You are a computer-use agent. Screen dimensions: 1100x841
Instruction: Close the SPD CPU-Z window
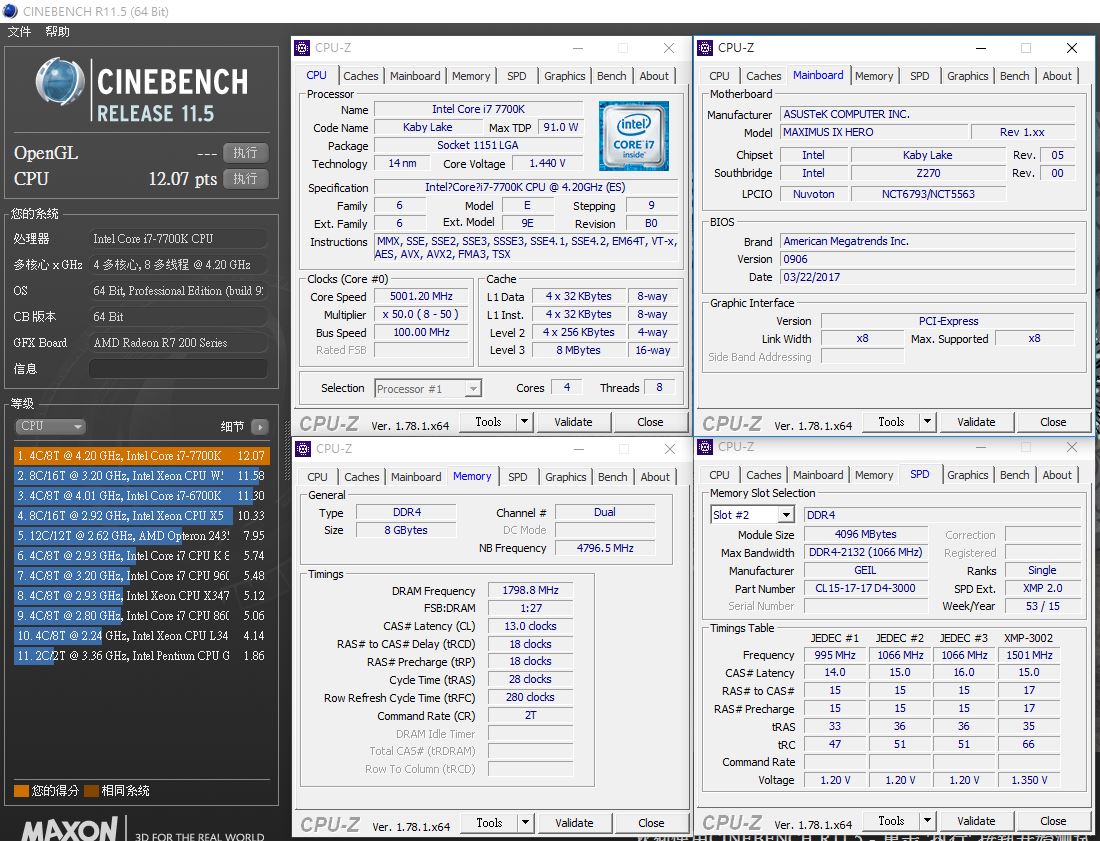coord(1071,447)
